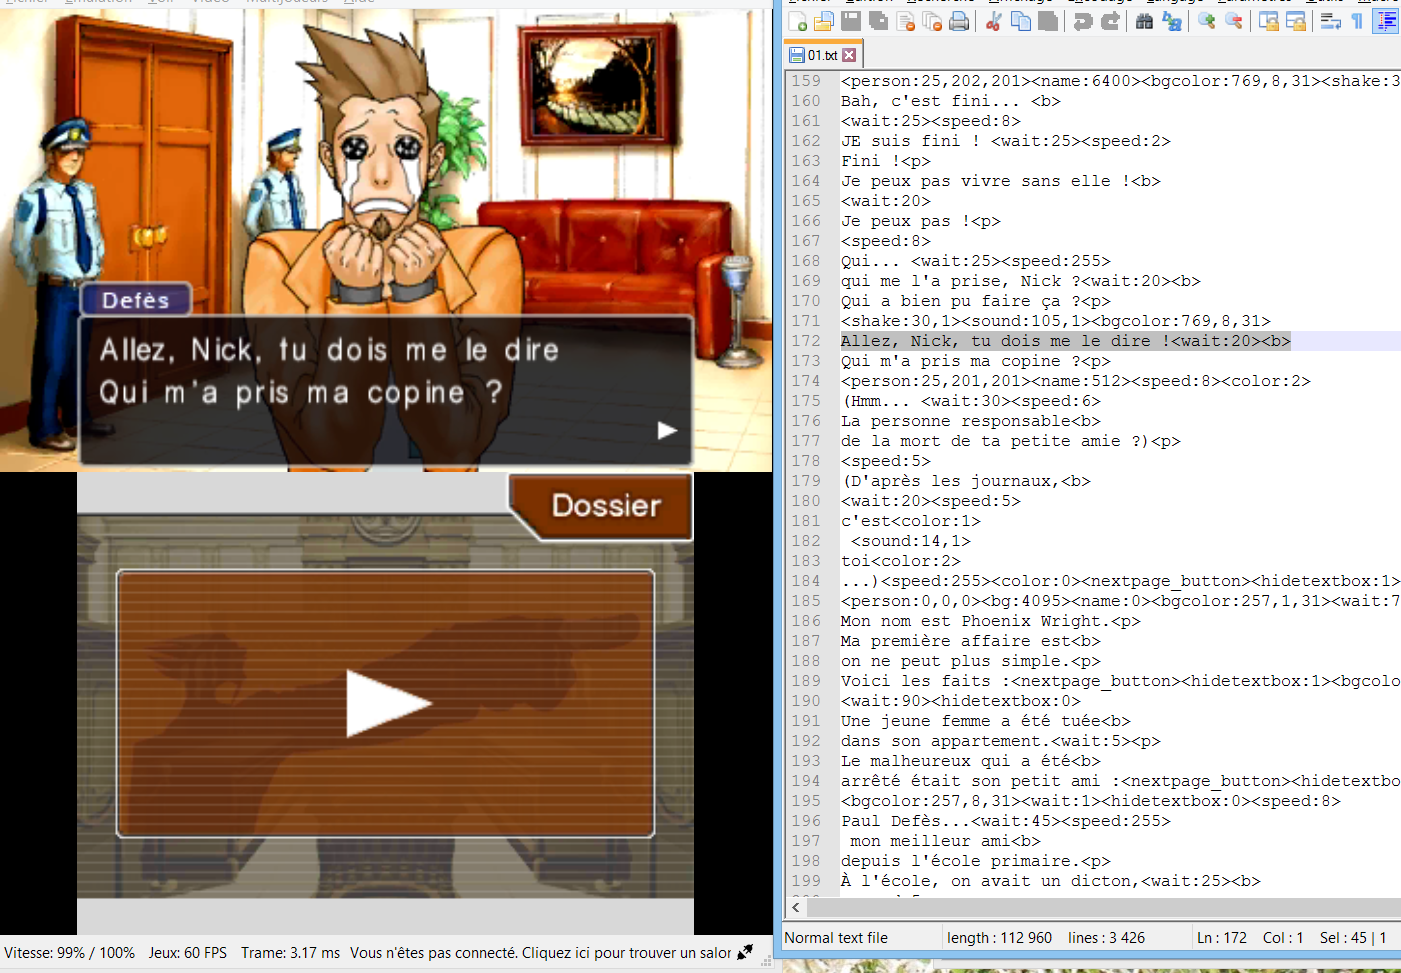Click the line 'Paul Defès...<wait:45><speed:255>'
Image resolution: width=1401 pixels, height=973 pixels.
click(1005, 821)
